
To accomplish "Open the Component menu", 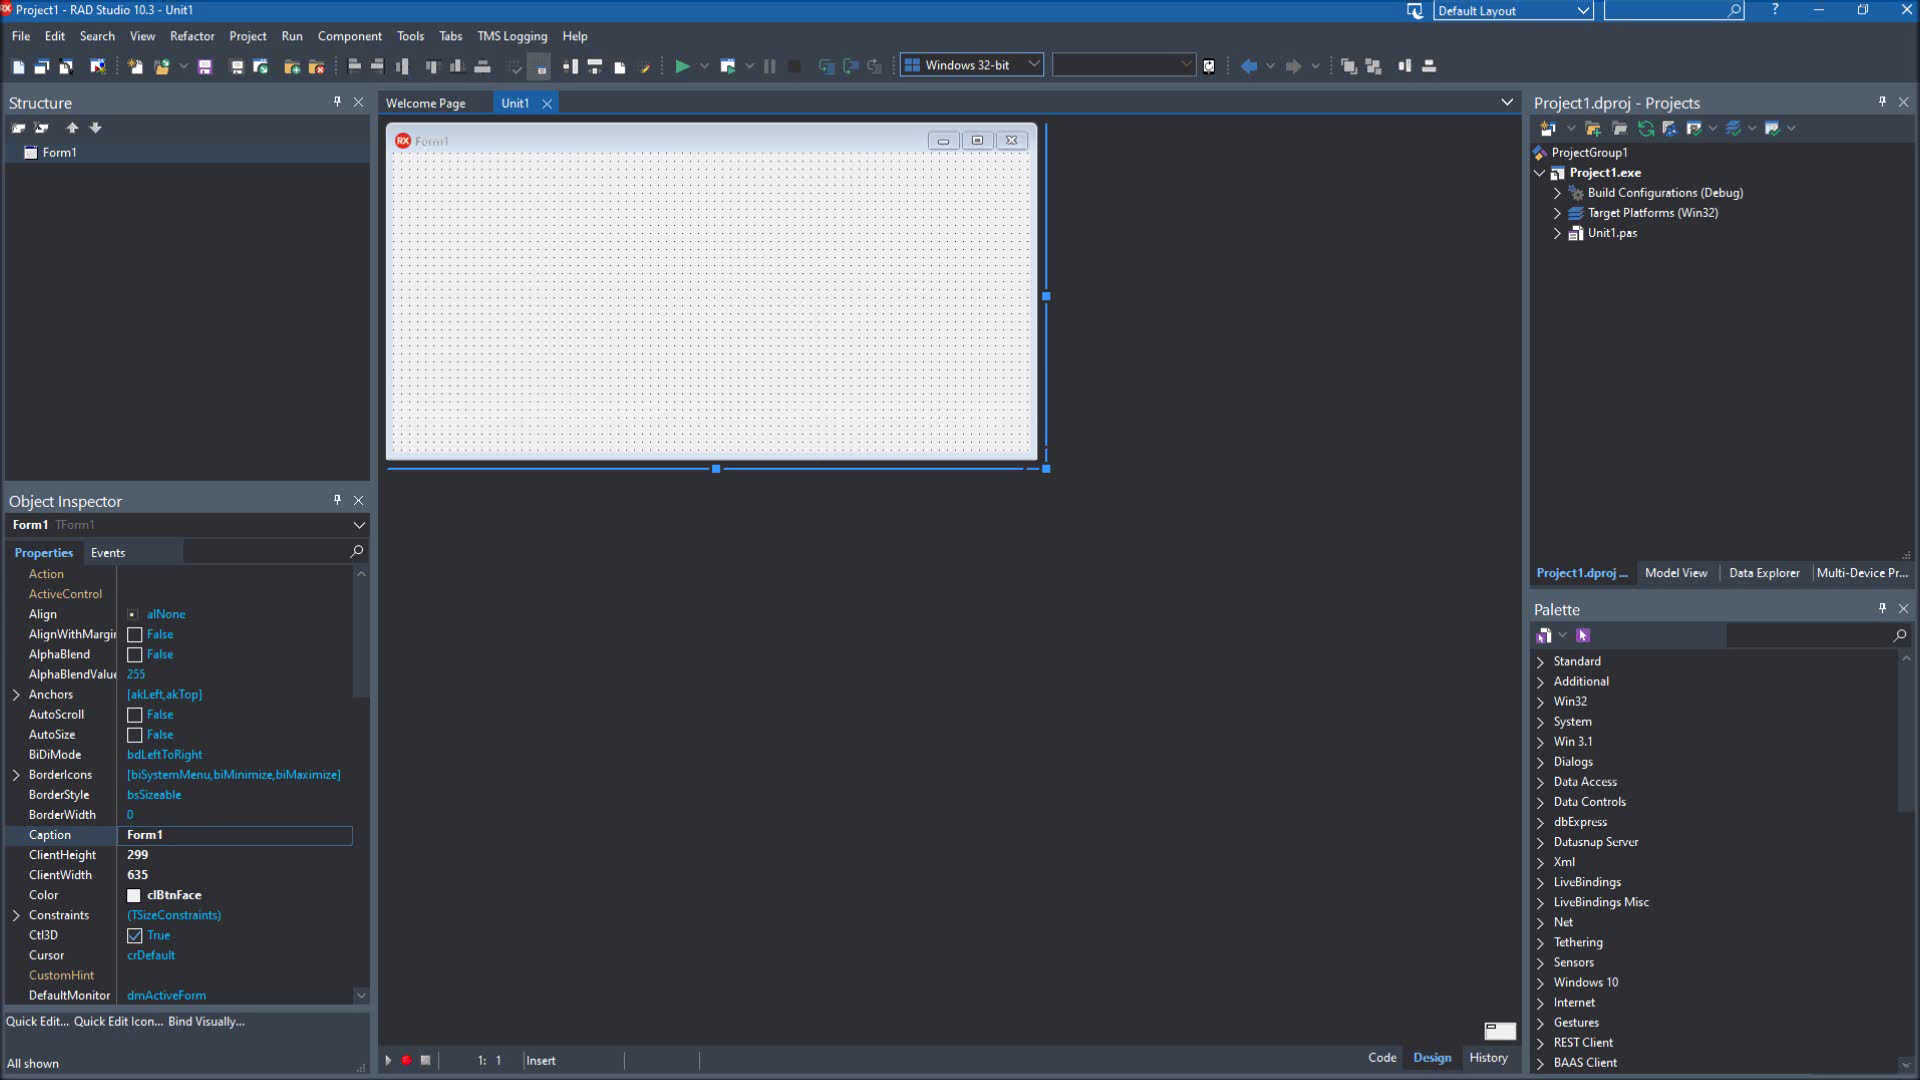I will 349,36.
